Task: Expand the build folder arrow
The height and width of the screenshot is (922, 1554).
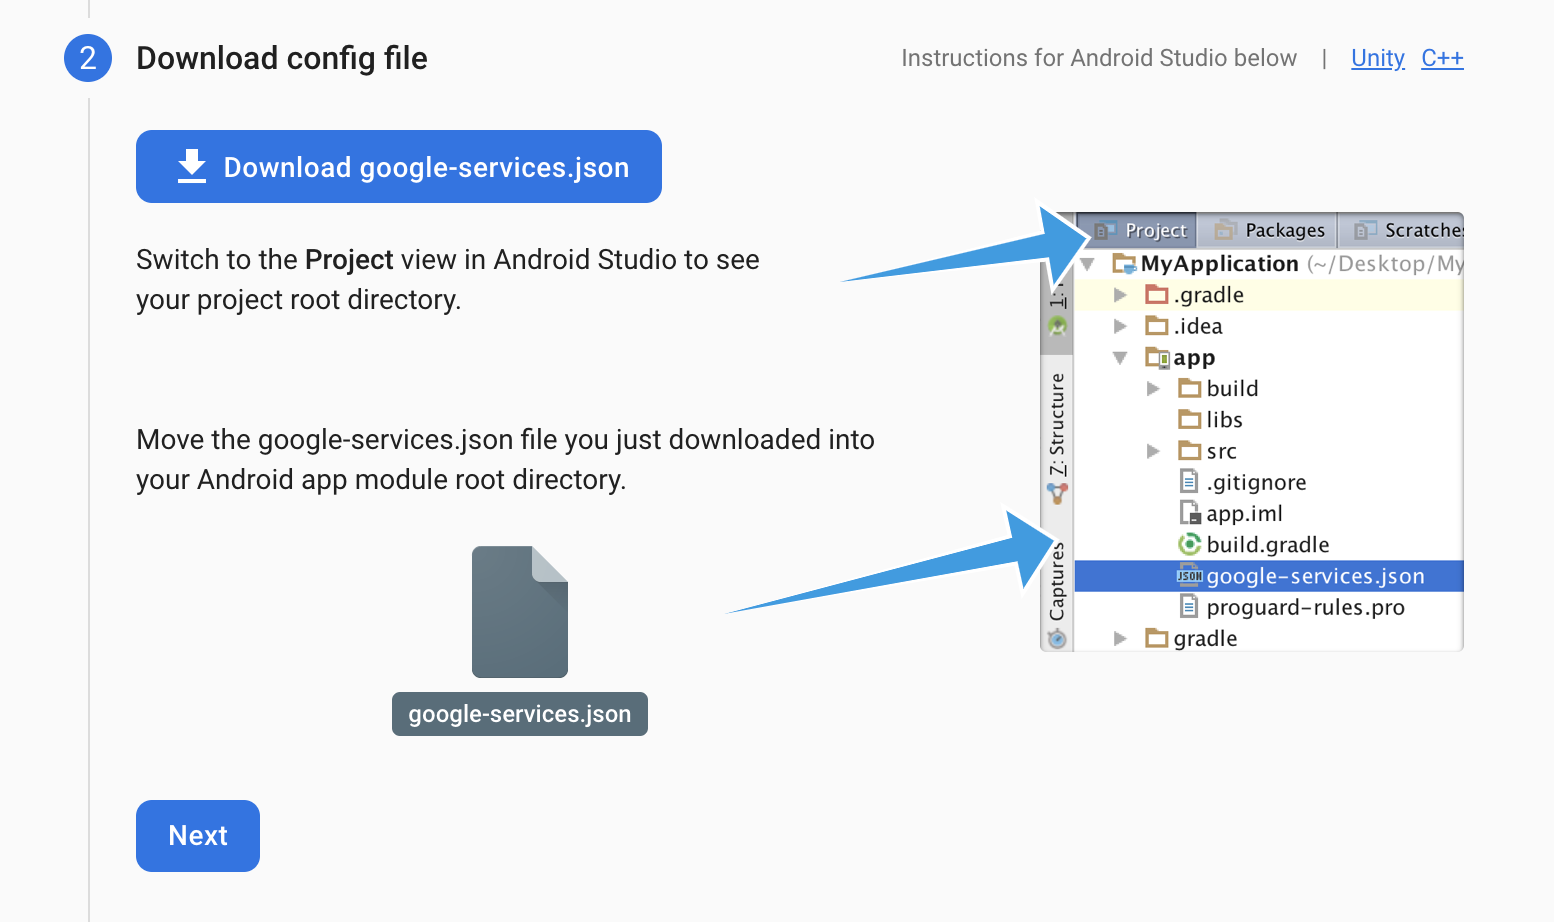Action: point(1153,388)
